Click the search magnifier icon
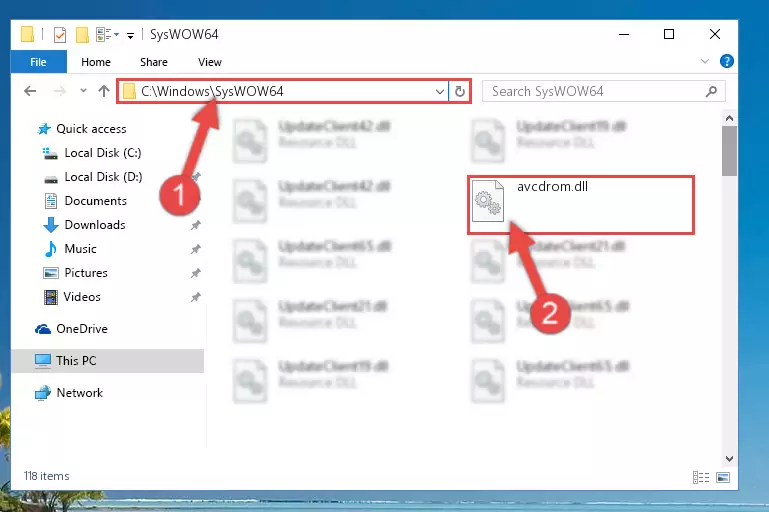 [711, 91]
